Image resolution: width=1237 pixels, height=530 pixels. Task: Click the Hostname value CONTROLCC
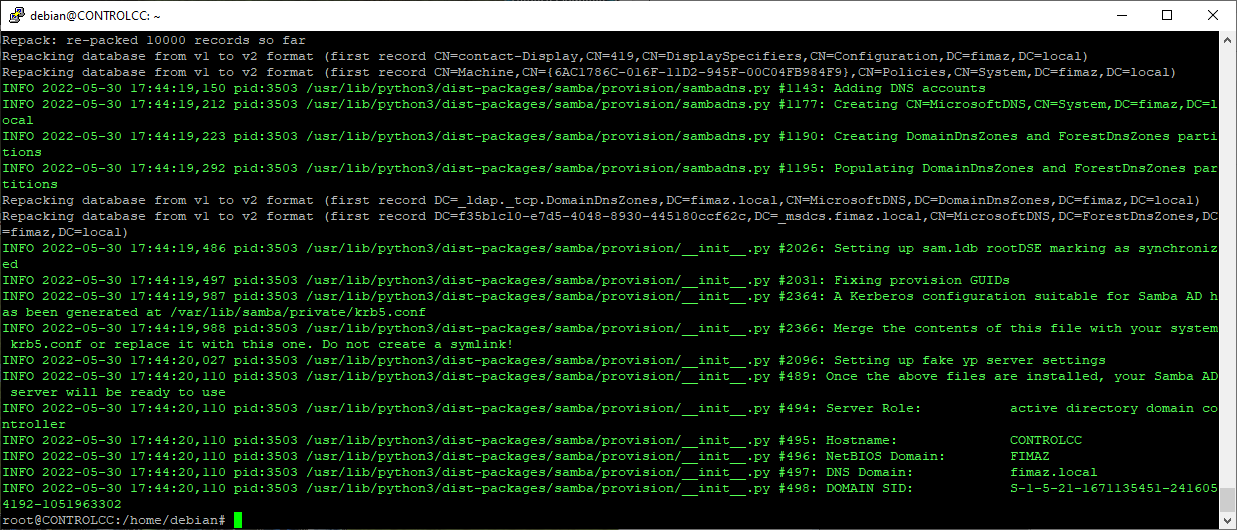coord(1046,440)
